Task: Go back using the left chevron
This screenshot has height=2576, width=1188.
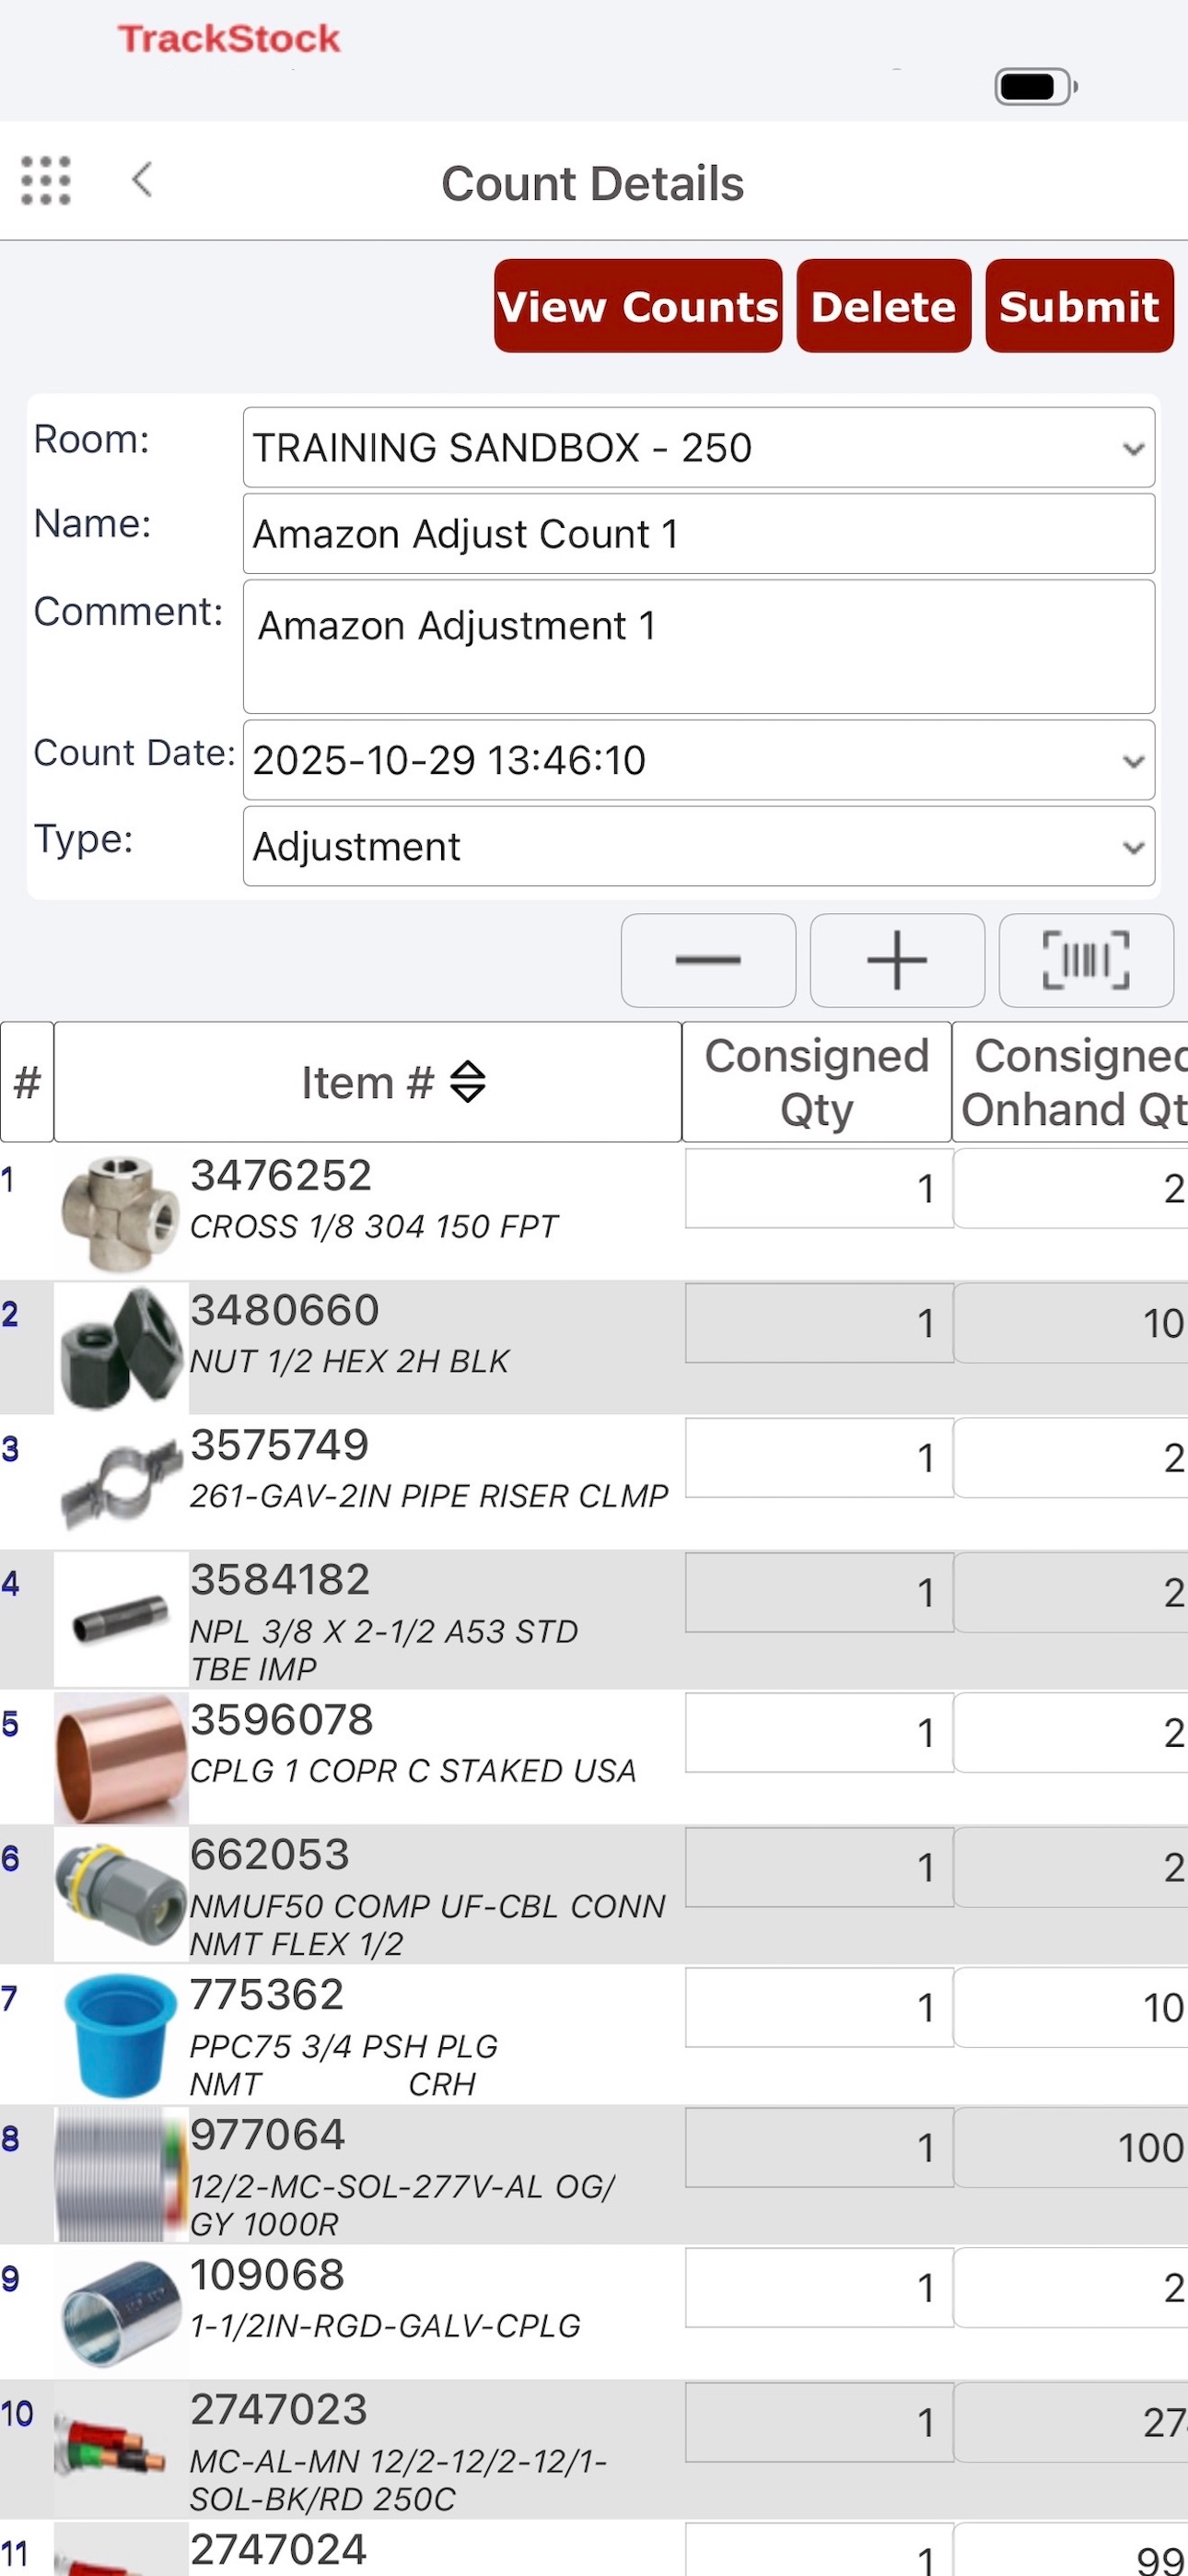Action: pyautogui.click(x=143, y=180)
